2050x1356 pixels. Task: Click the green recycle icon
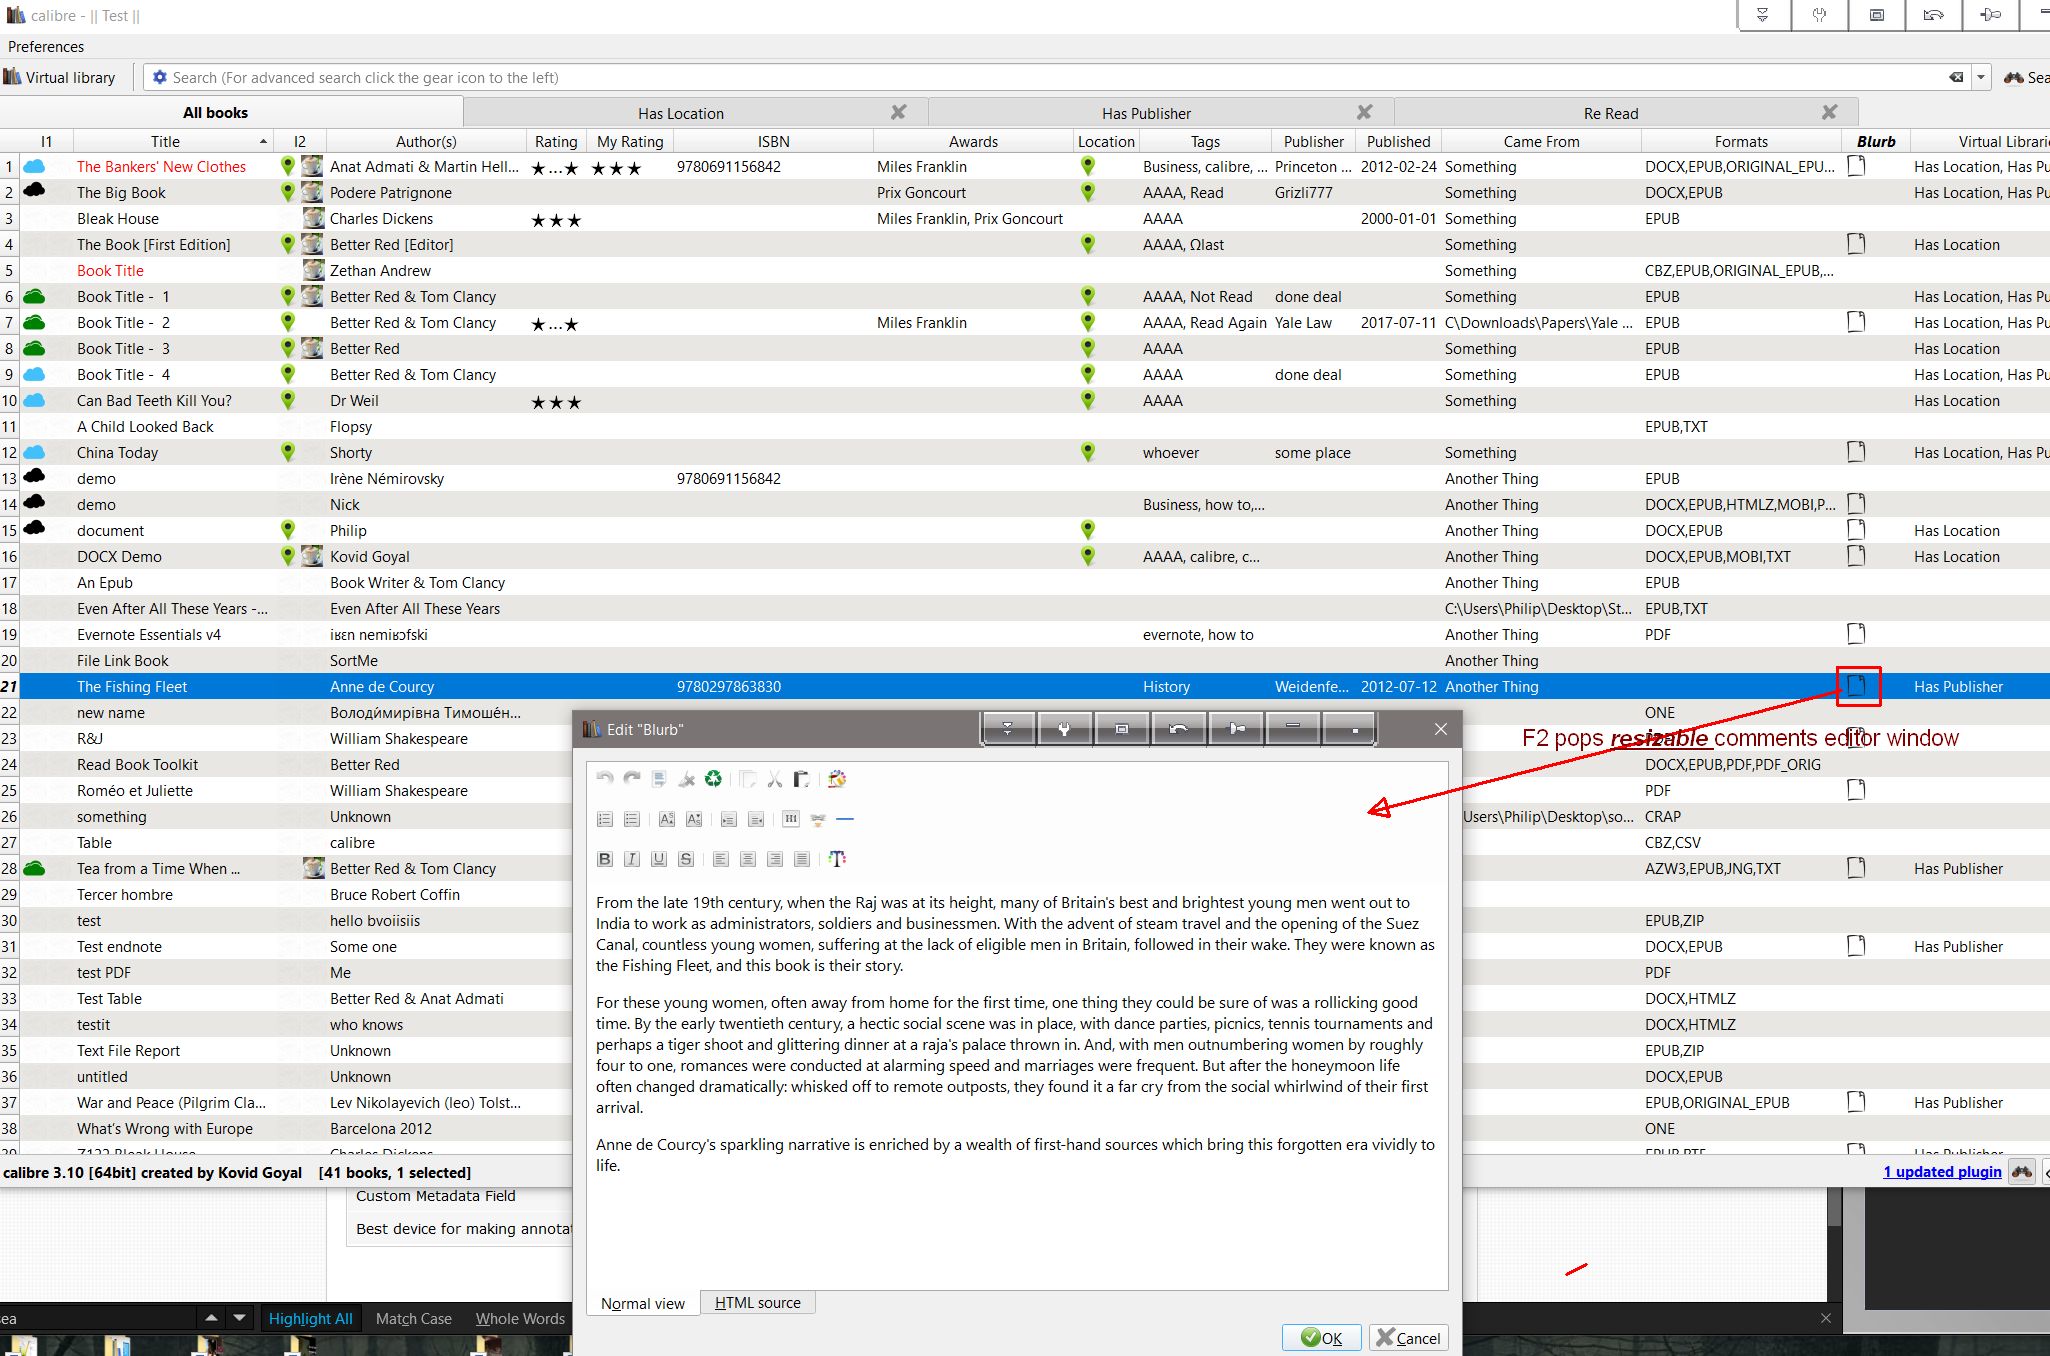(713, 779)
